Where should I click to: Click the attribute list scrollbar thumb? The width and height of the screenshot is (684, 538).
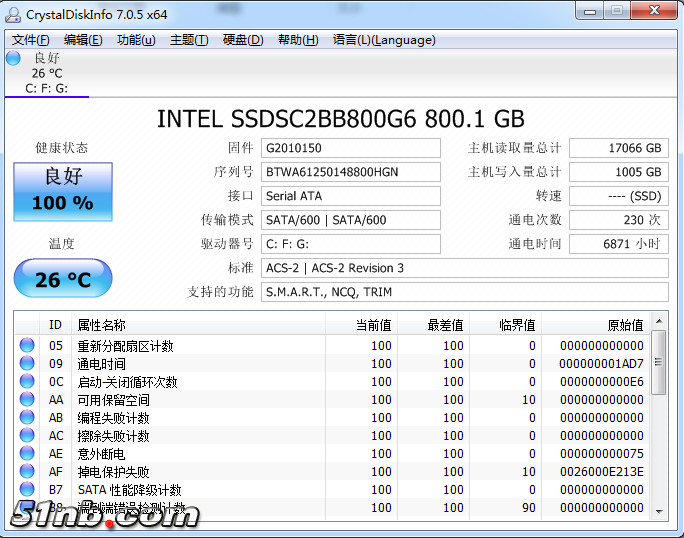tap(659, 362)
